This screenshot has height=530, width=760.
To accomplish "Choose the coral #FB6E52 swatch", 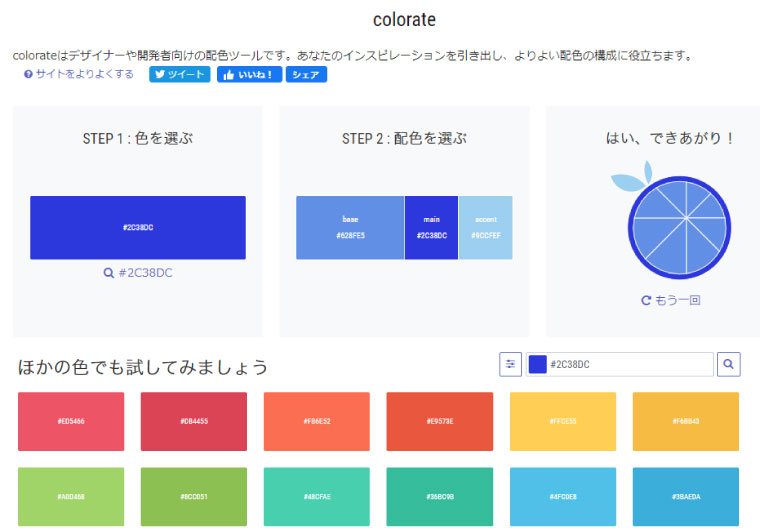I will click(x=317, y=421).
